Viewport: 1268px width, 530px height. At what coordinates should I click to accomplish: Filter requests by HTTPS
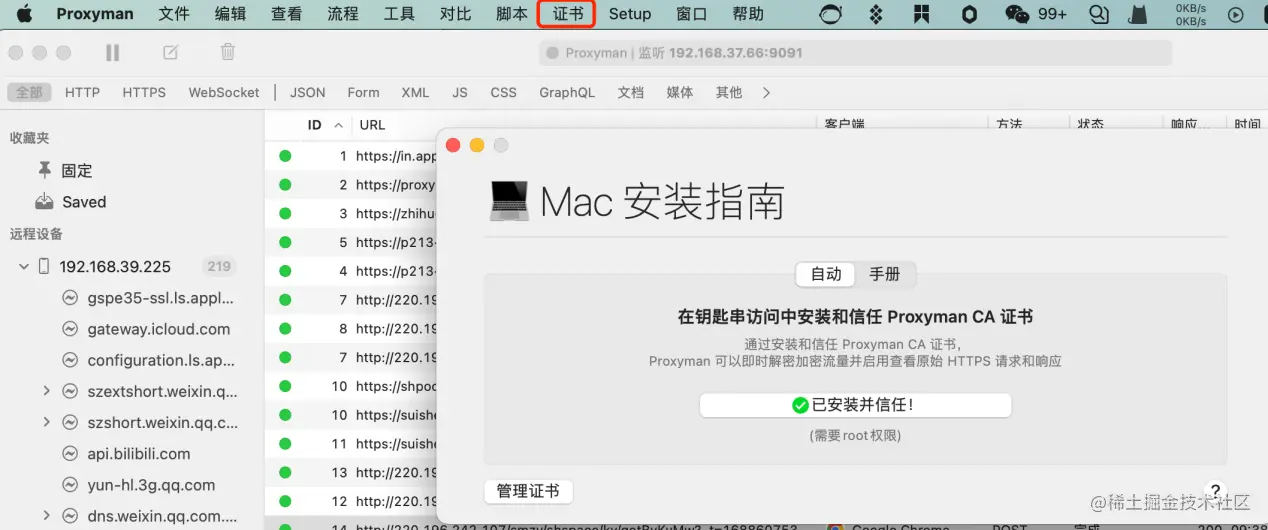[x=144, y=92]
